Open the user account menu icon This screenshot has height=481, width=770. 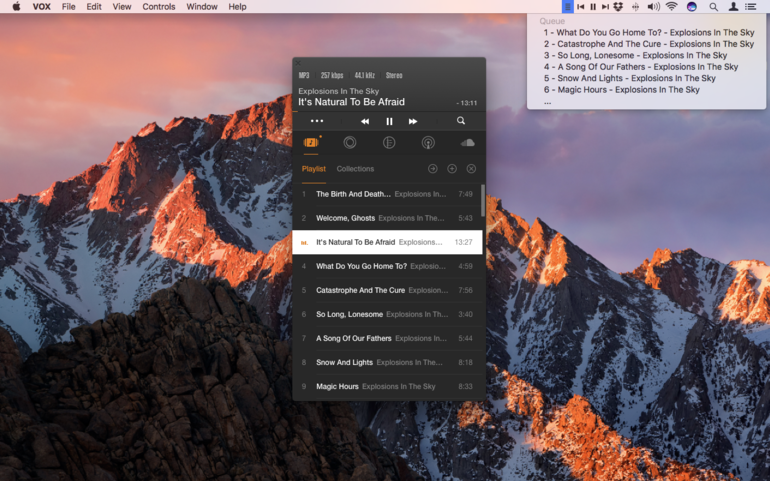[x=733, y=6]
